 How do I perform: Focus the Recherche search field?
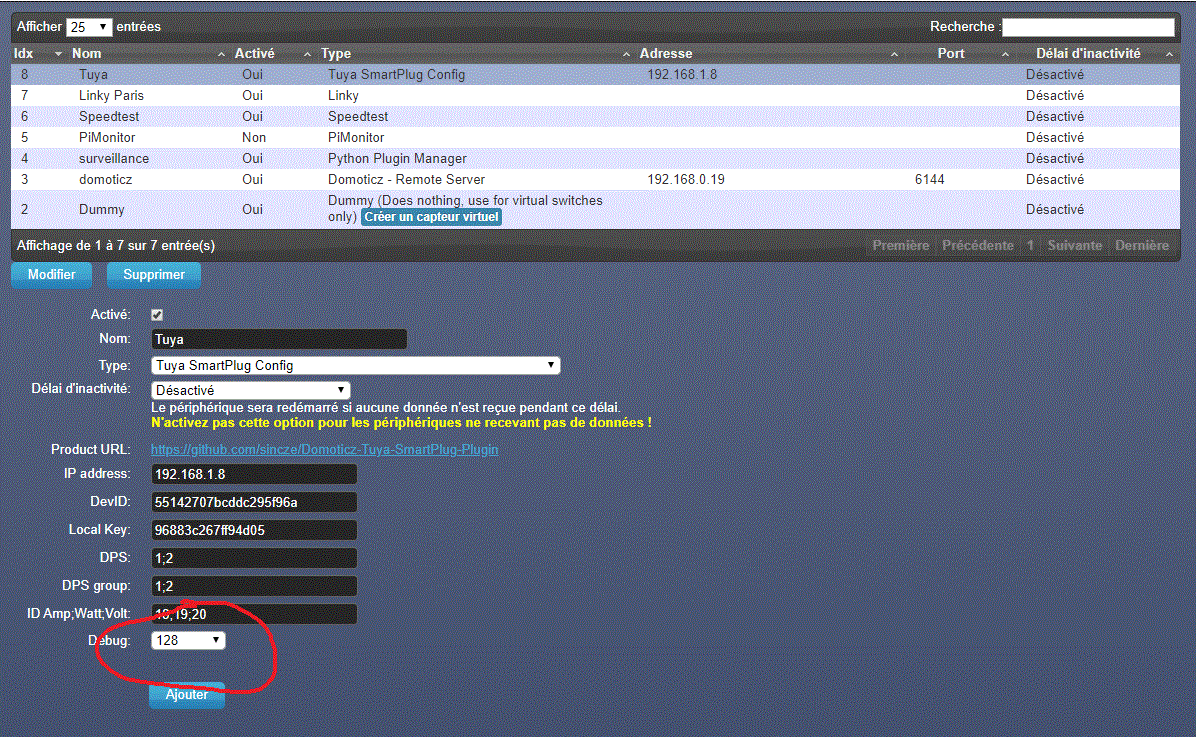(x=1088, y=27)
